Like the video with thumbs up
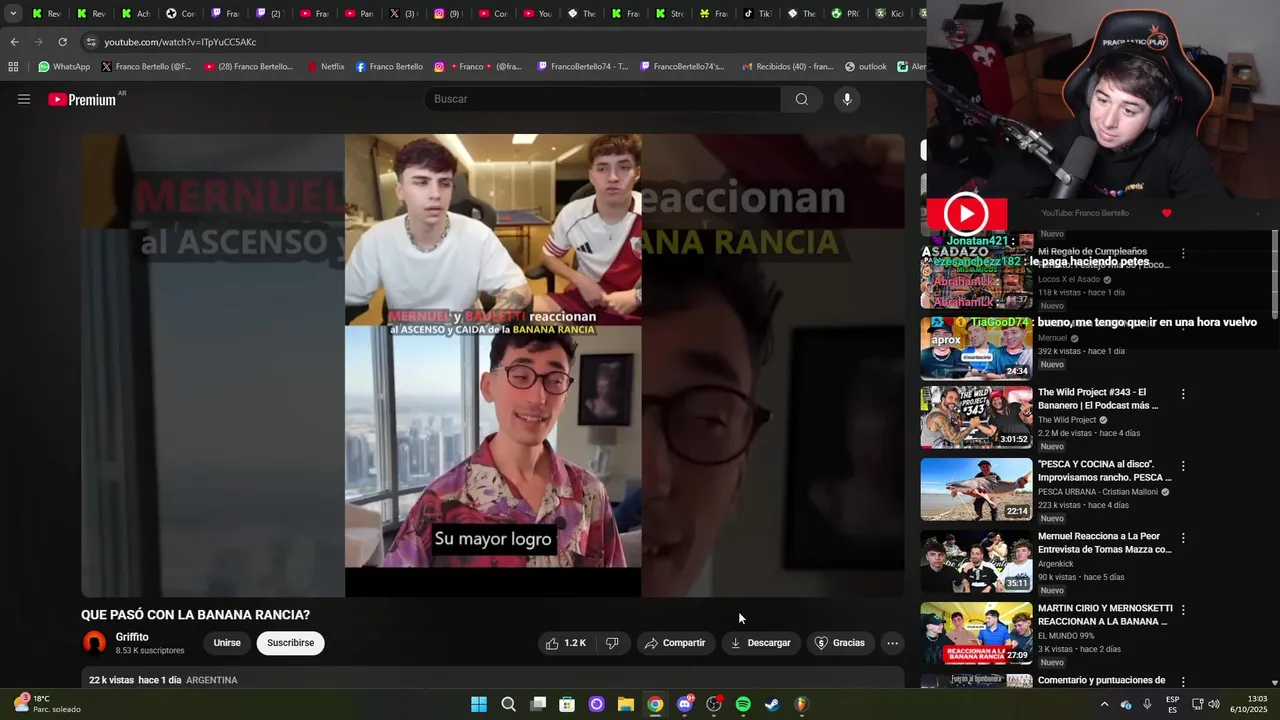The image size is (1280, 720). (x=565, y=643)
